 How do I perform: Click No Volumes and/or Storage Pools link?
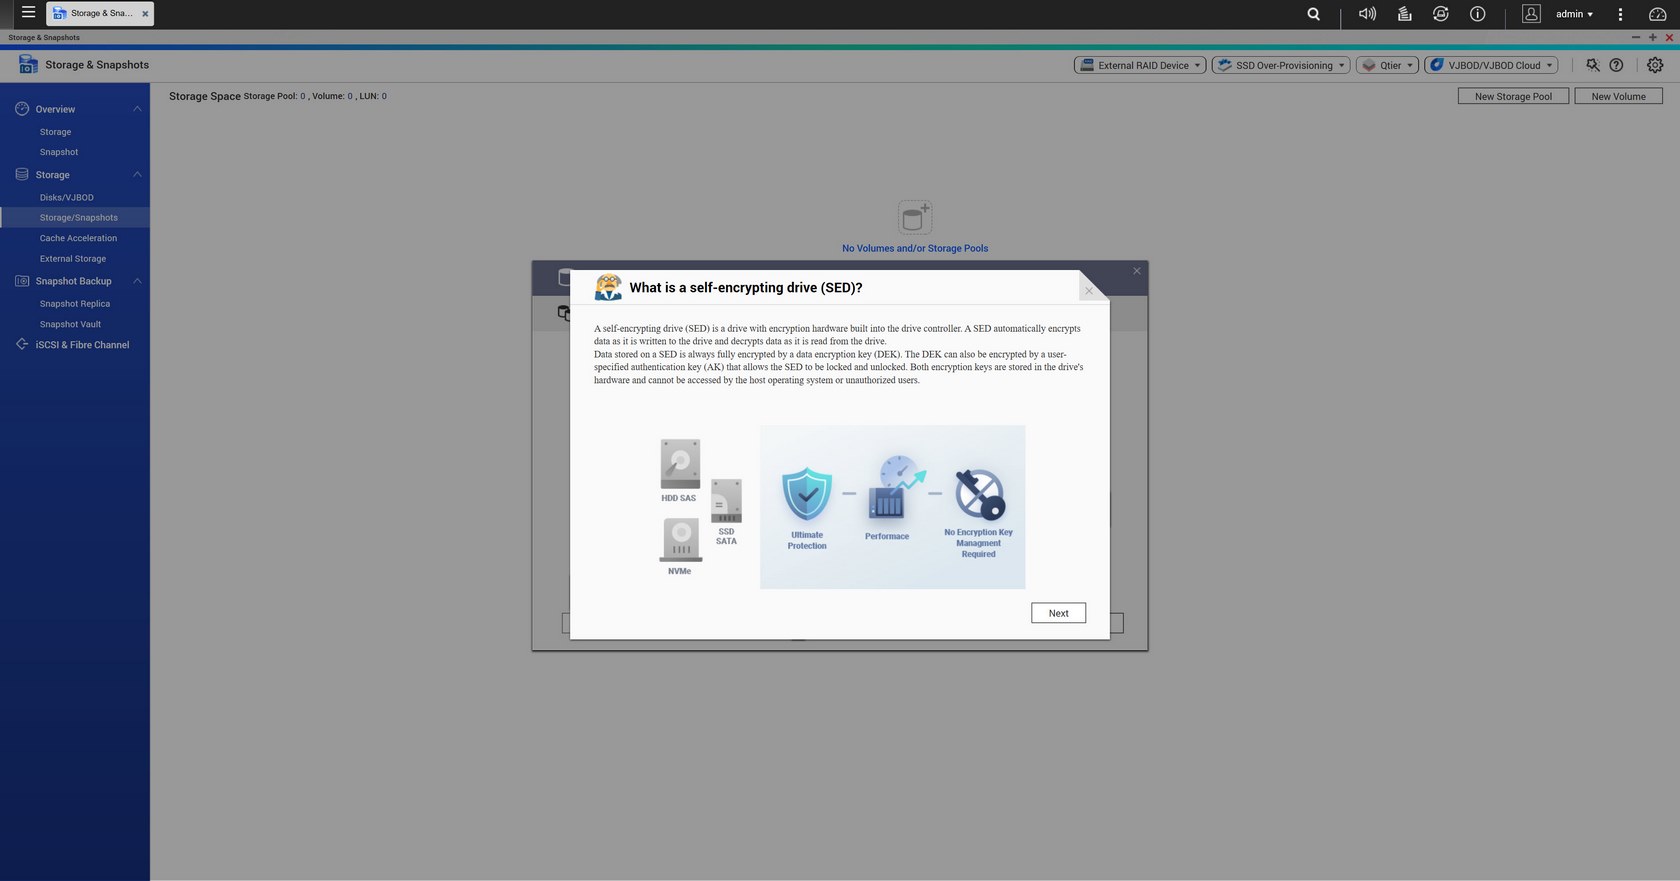[x=915, y=248]
